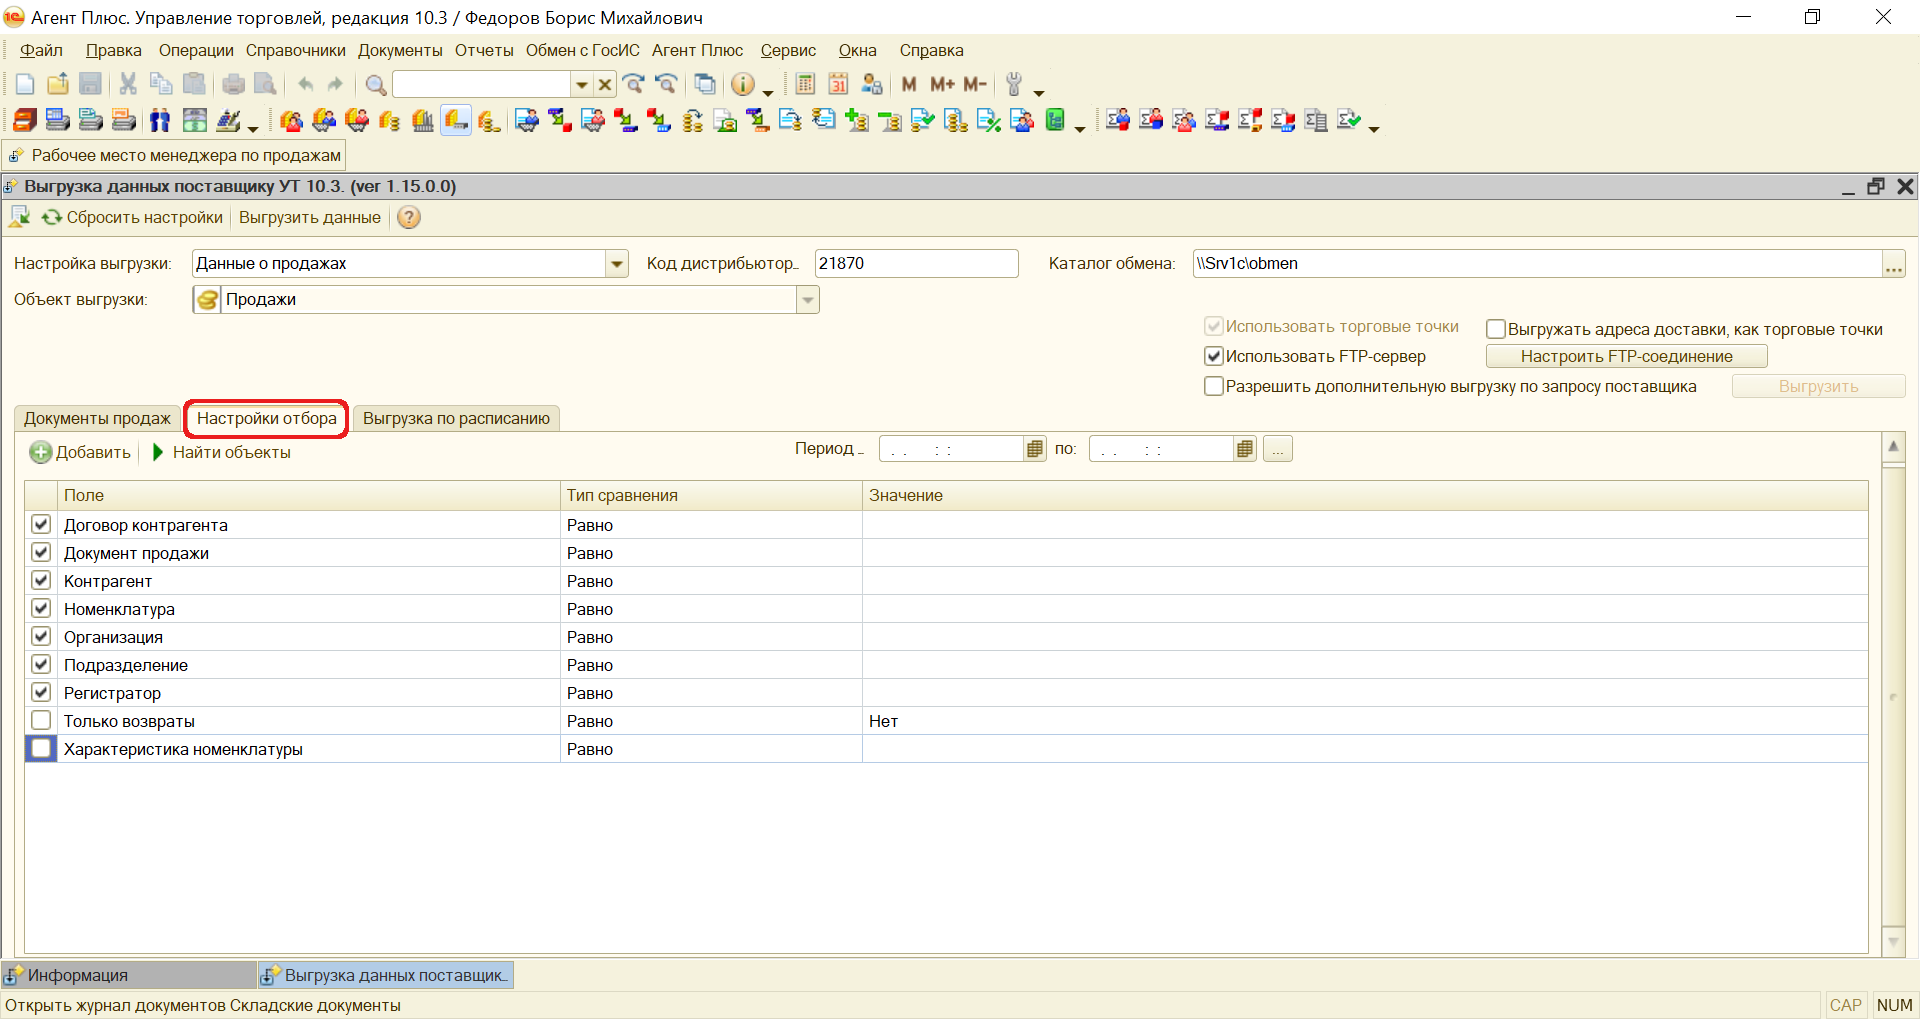Click Выгрузить данные in the command bar
Screen dimensions: 1920x1019
coord(309,218)
